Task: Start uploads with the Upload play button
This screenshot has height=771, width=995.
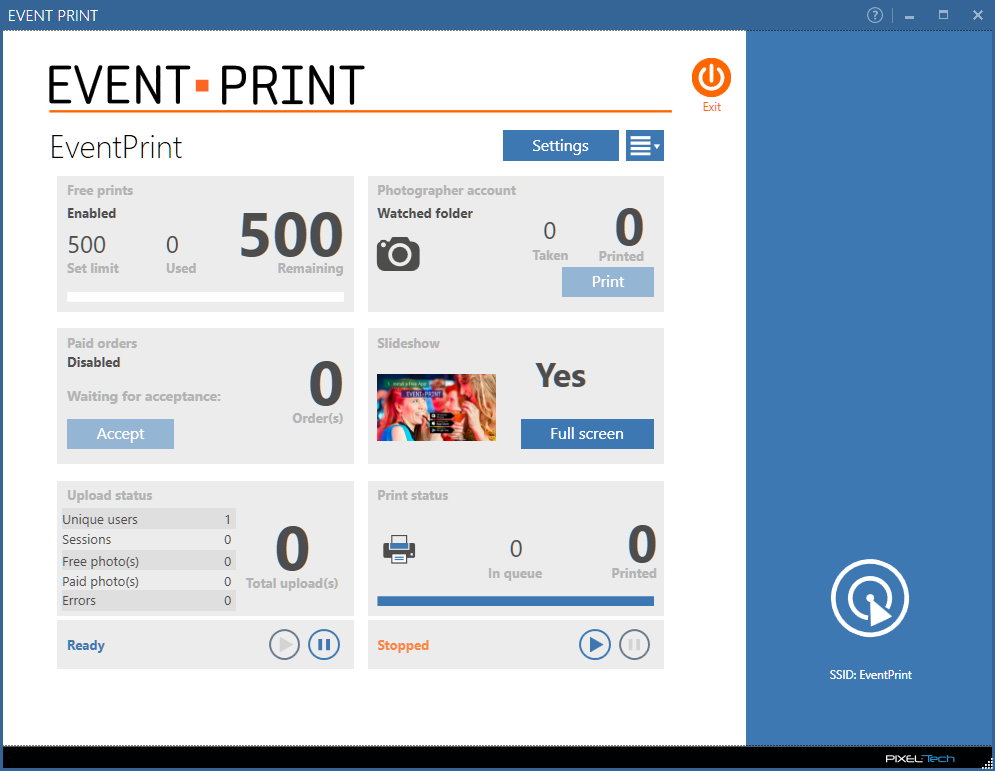Action: 284,645
